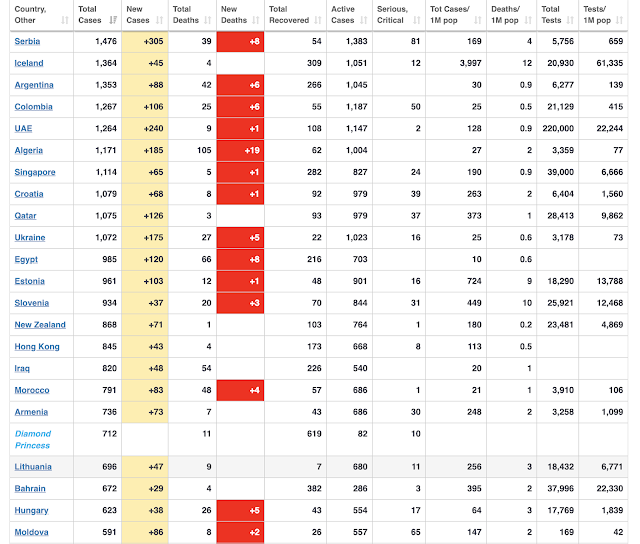This screenshot has height=544, width=640.
Task: Select Algeria's +19 new deaths cell
Action: (240, 150)
